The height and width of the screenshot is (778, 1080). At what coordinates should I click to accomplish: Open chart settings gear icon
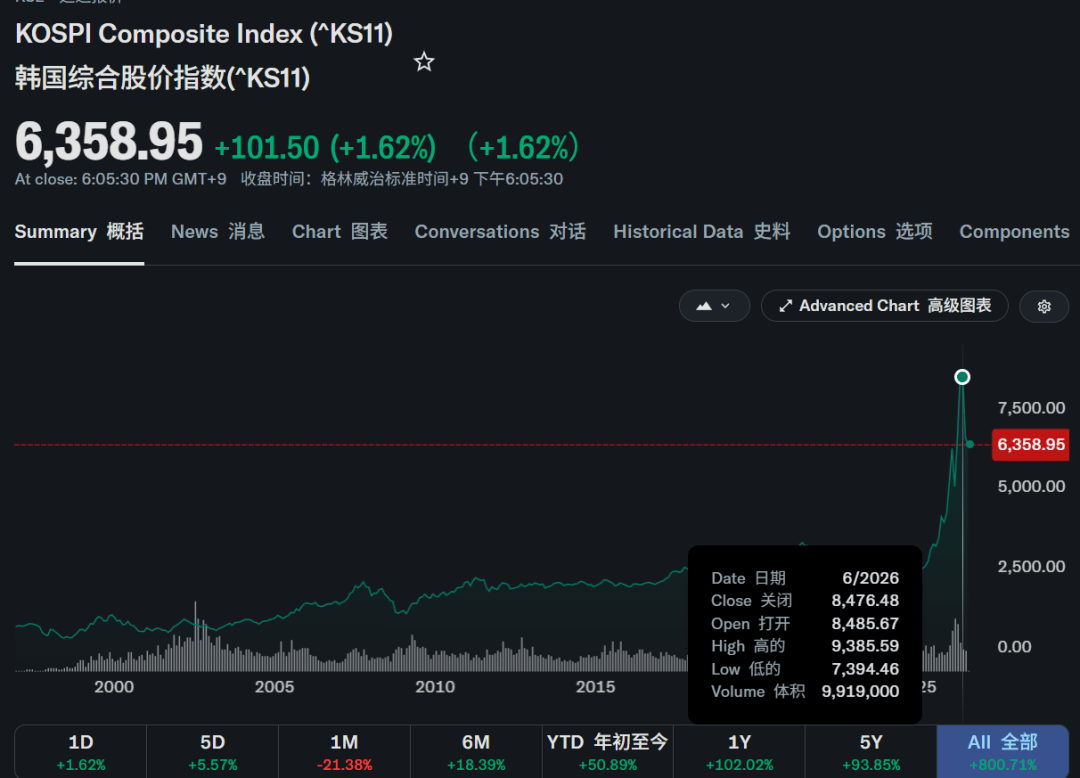[1043, 306]
